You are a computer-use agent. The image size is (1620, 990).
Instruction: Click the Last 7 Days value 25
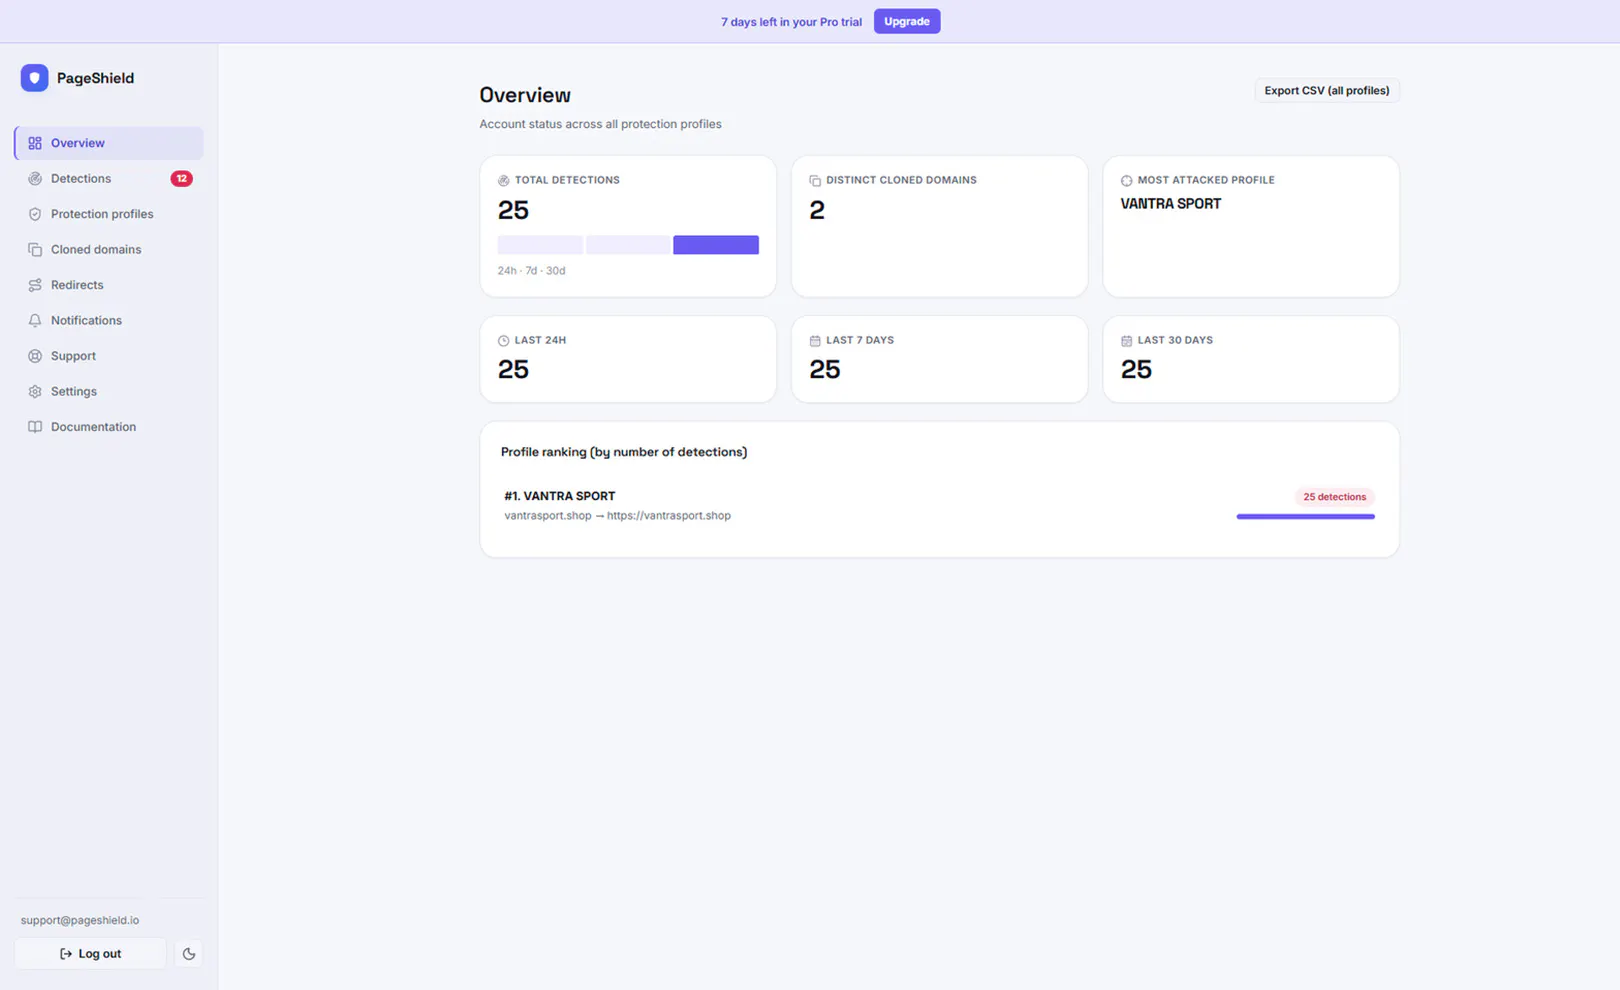point(825,369)
